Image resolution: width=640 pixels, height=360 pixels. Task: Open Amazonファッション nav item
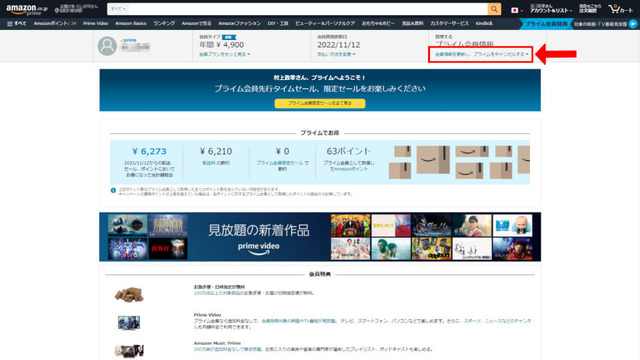[x=240, y=24]
